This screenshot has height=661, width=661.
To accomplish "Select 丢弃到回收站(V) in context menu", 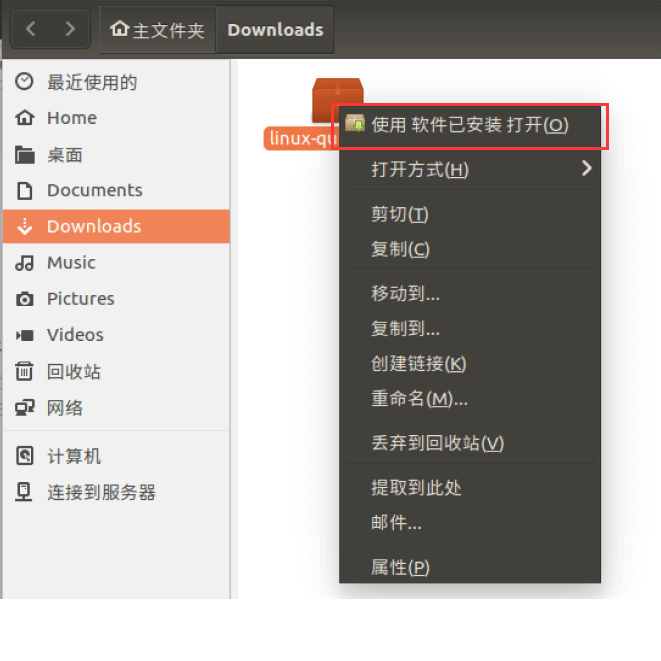I will point(470,443).
